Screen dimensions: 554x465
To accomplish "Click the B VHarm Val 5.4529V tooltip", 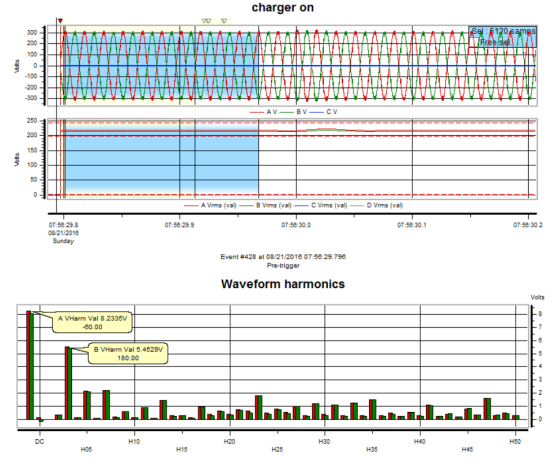I will (x=128, y=353).
